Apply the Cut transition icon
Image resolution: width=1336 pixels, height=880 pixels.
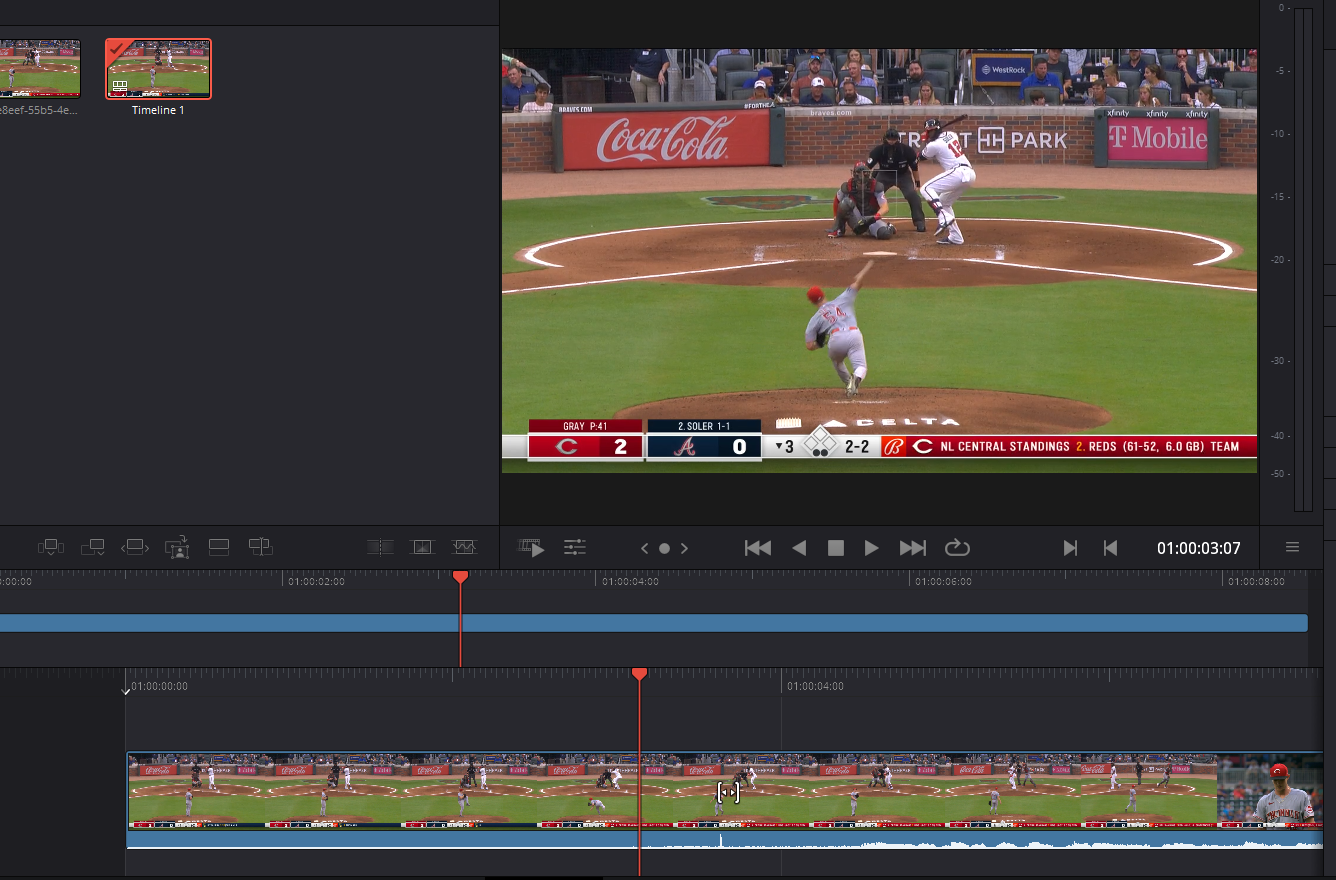pos(380,547)
